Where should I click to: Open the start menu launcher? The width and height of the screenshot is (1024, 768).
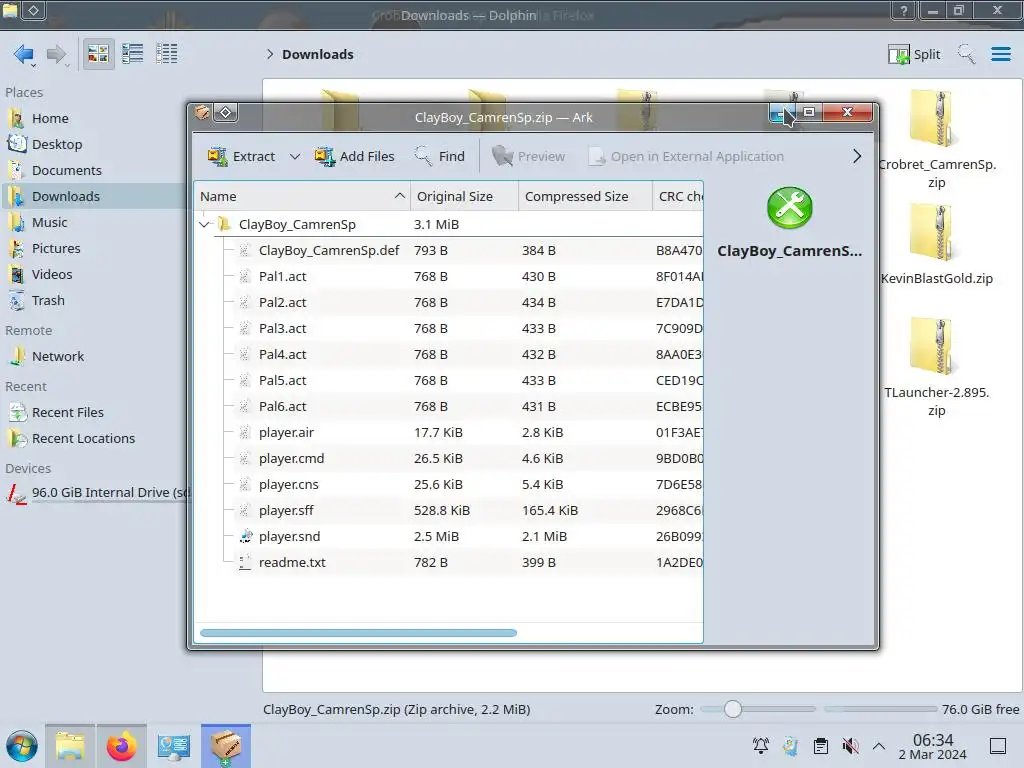(x=22, y=746)
